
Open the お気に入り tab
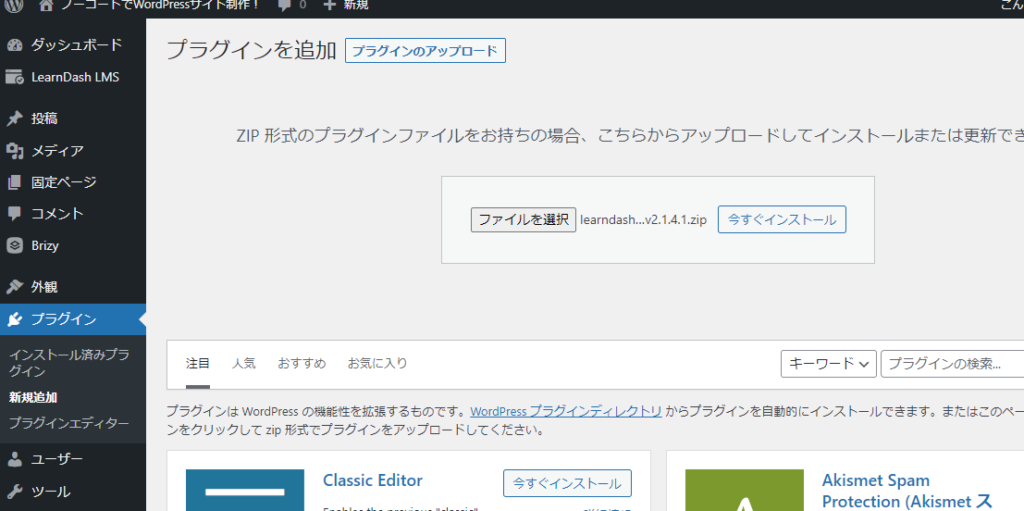[x=377, y=364]
